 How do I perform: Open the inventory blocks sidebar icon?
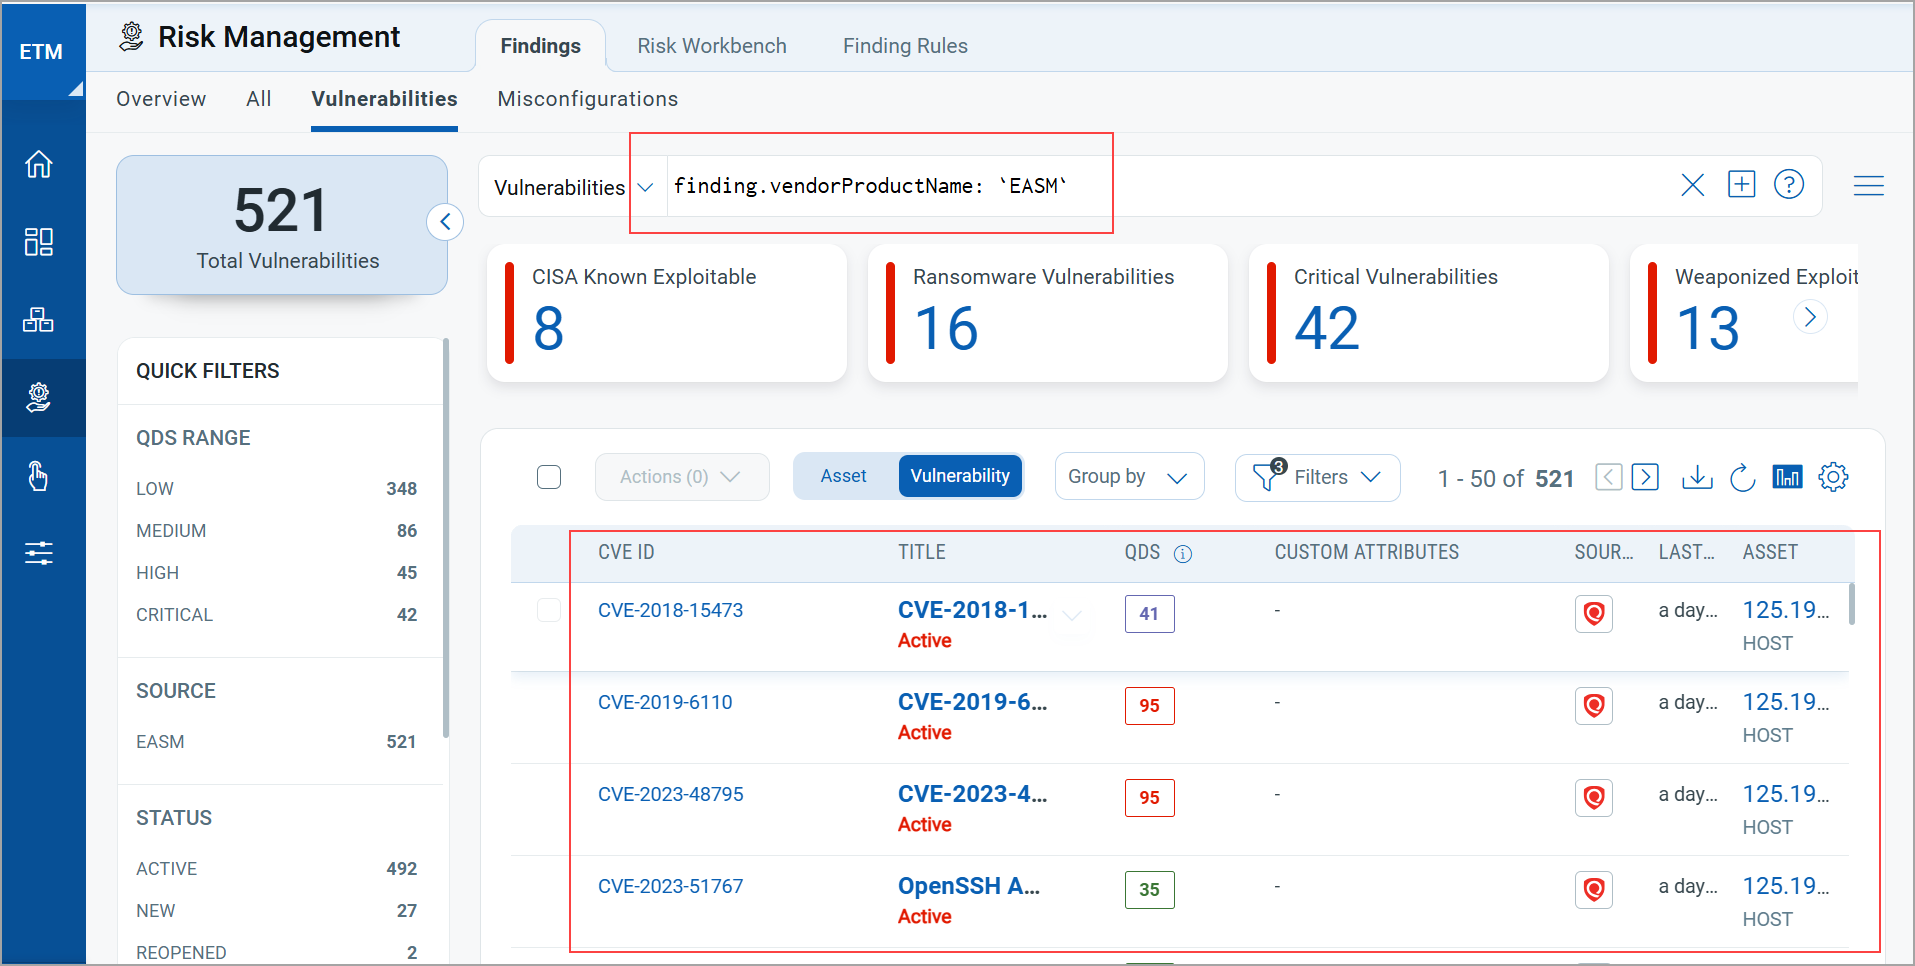[x=39, y=319]
